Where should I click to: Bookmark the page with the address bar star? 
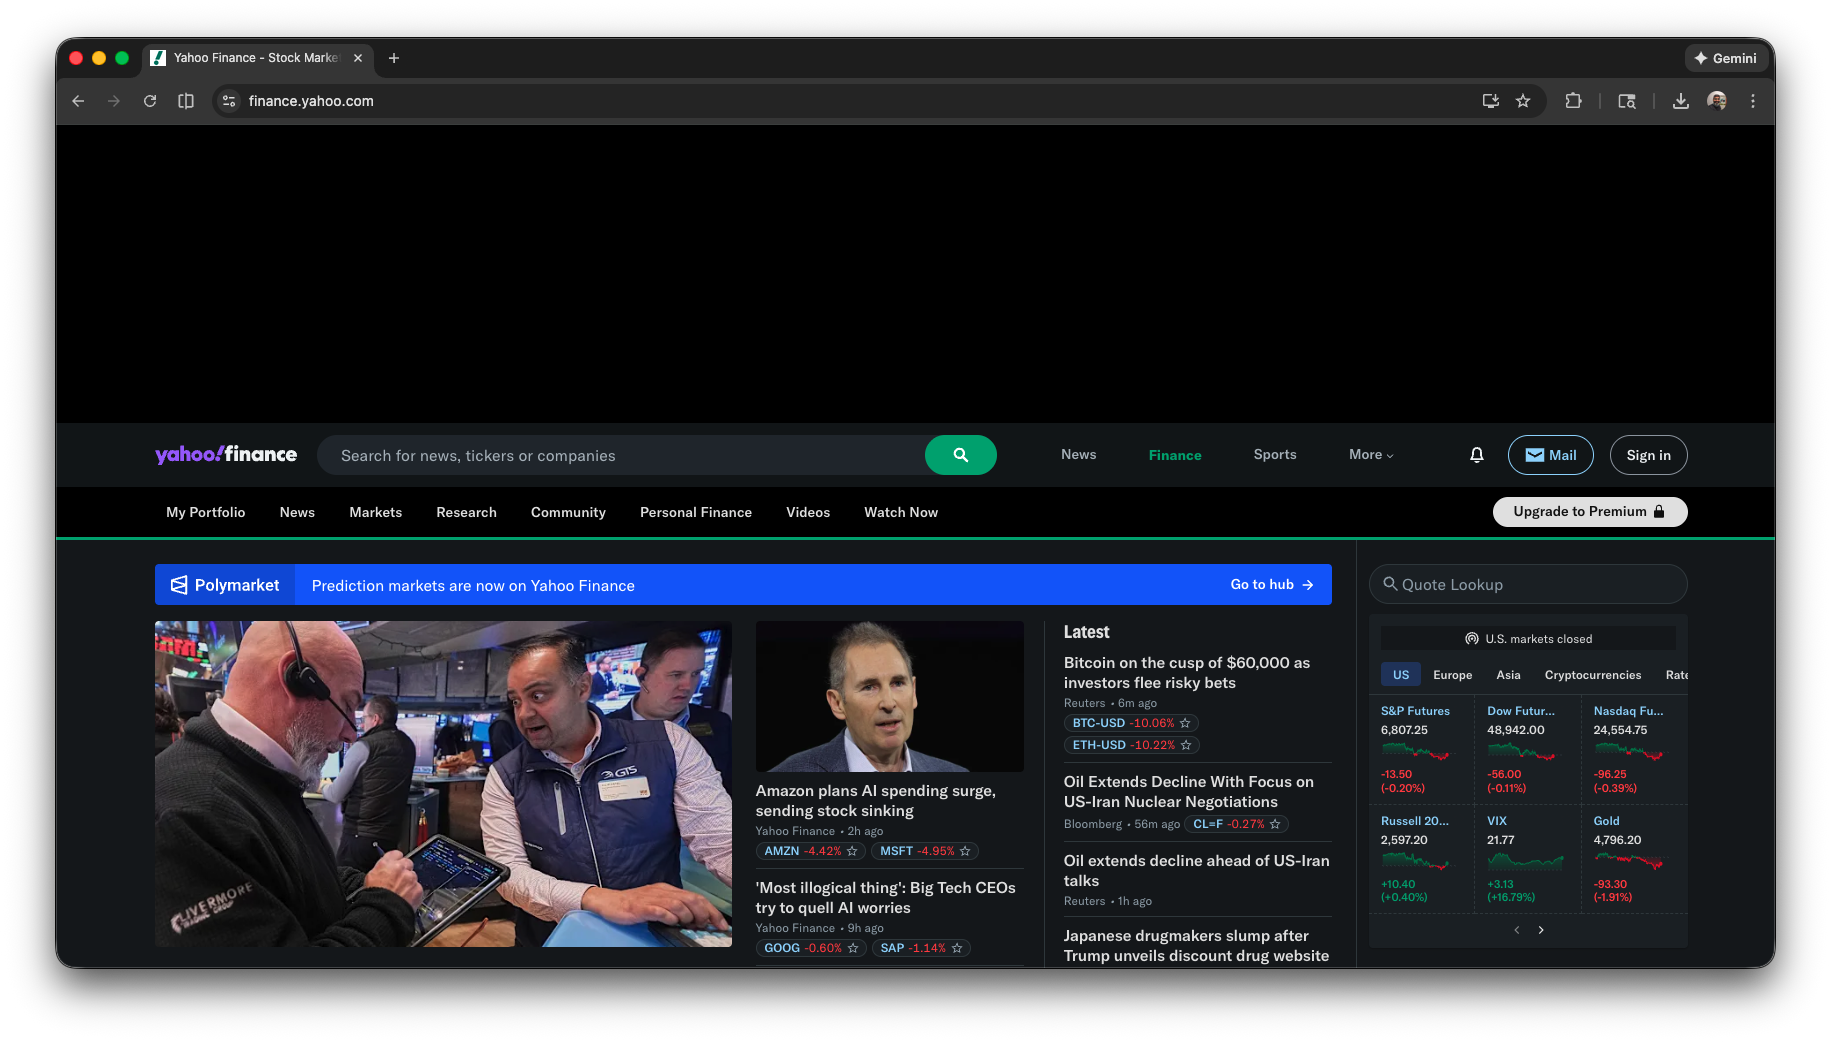(1523, 101)
